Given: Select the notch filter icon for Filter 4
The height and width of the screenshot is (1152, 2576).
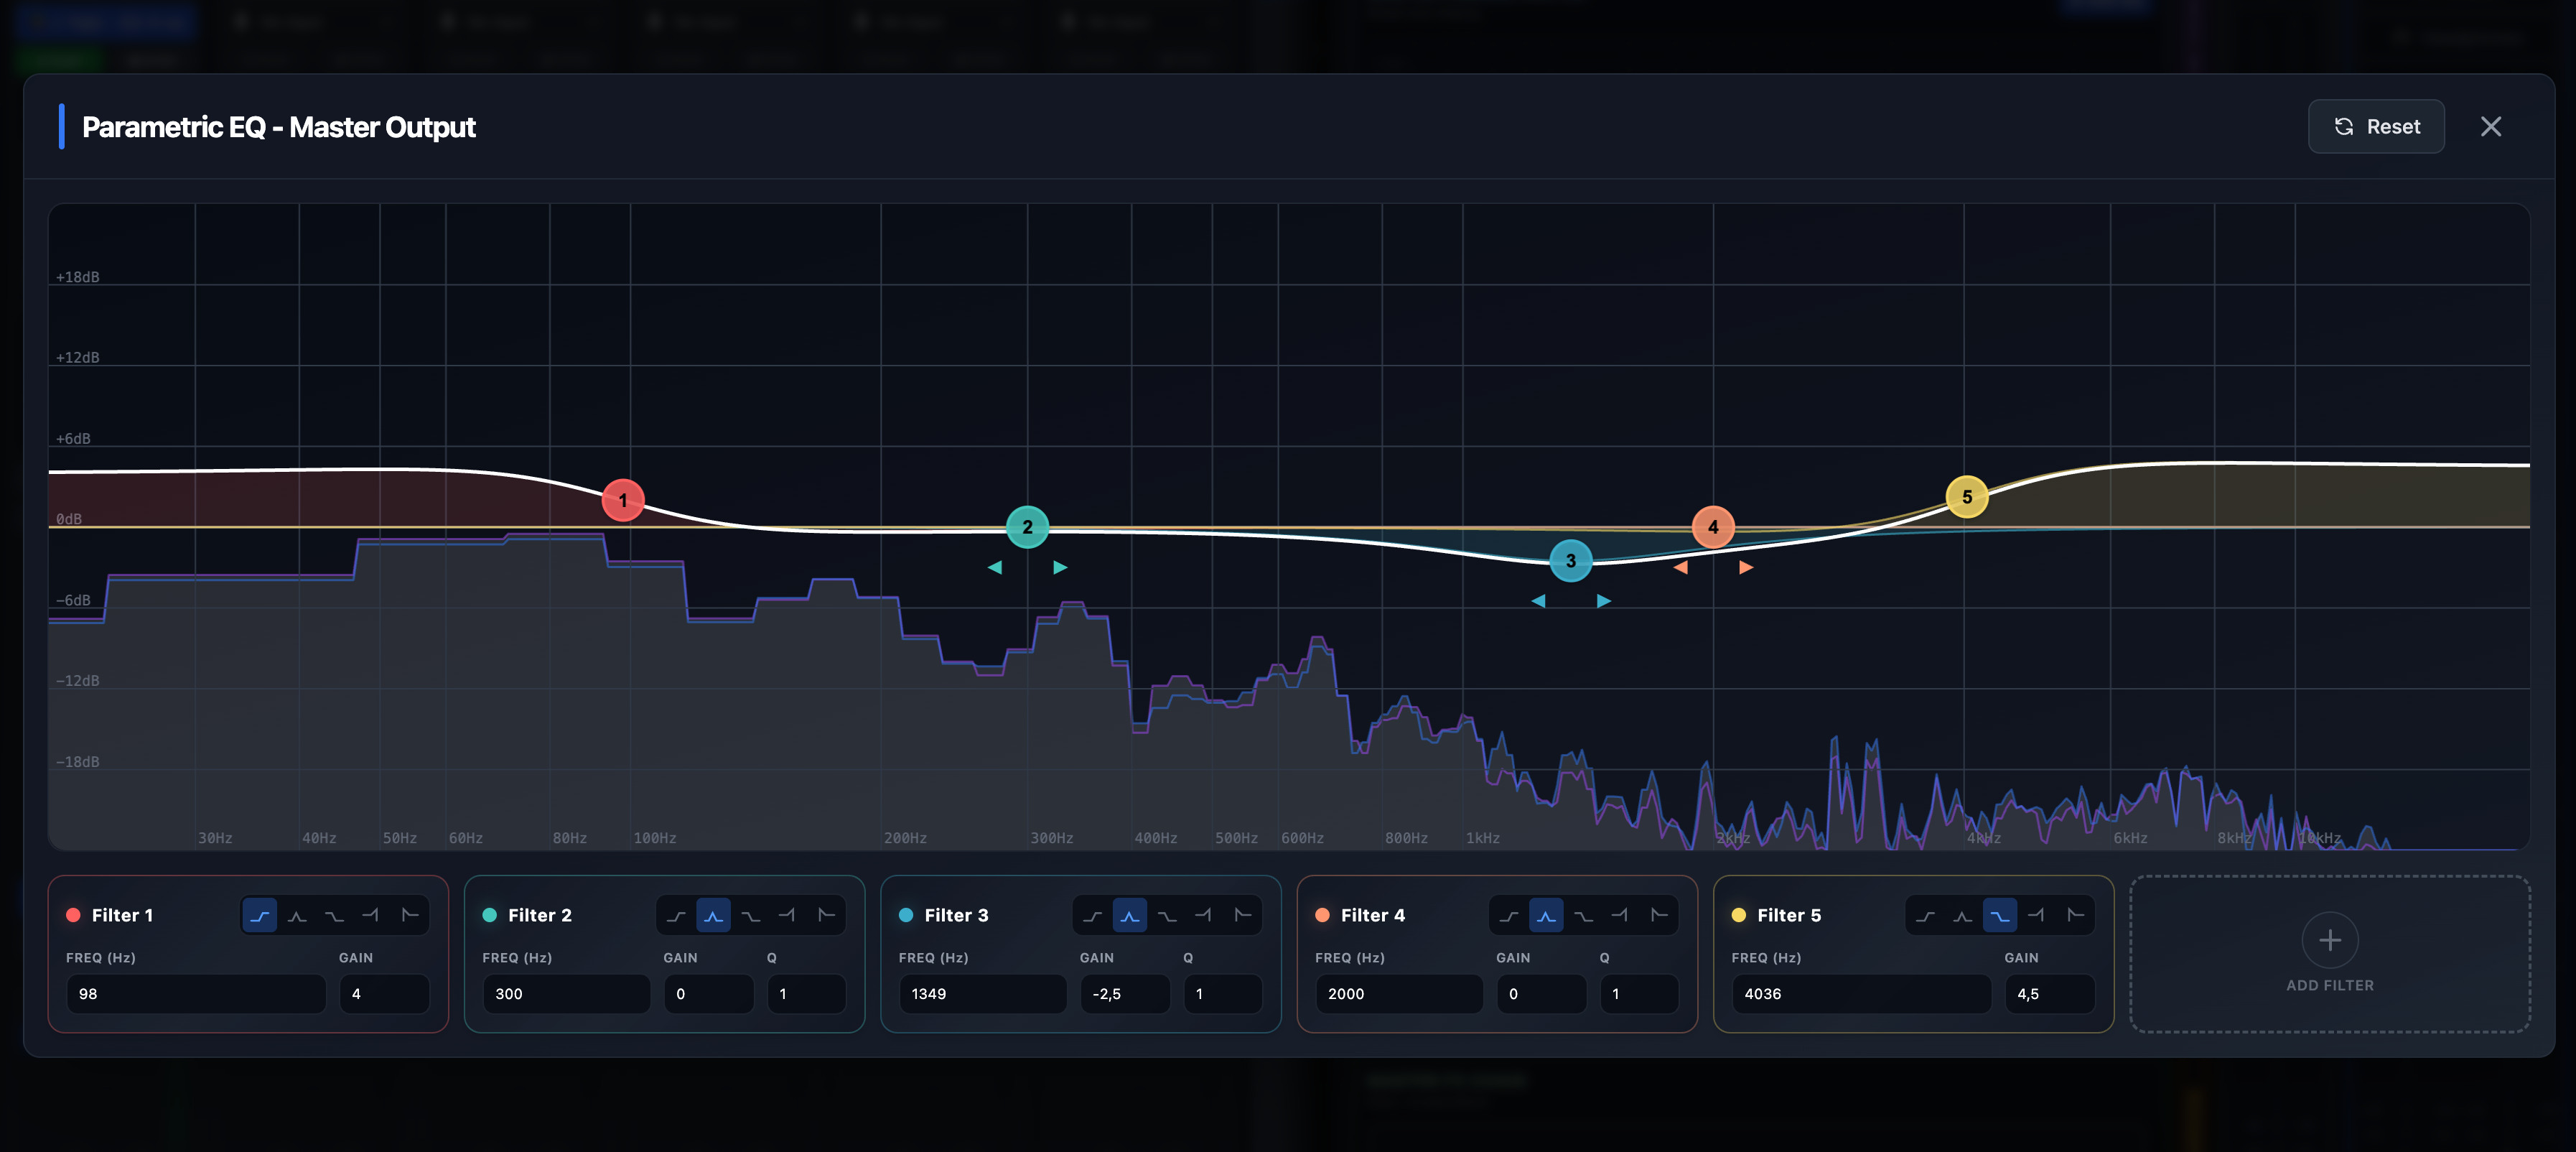Looking at the screenshot, I should tap(1621, 915).
